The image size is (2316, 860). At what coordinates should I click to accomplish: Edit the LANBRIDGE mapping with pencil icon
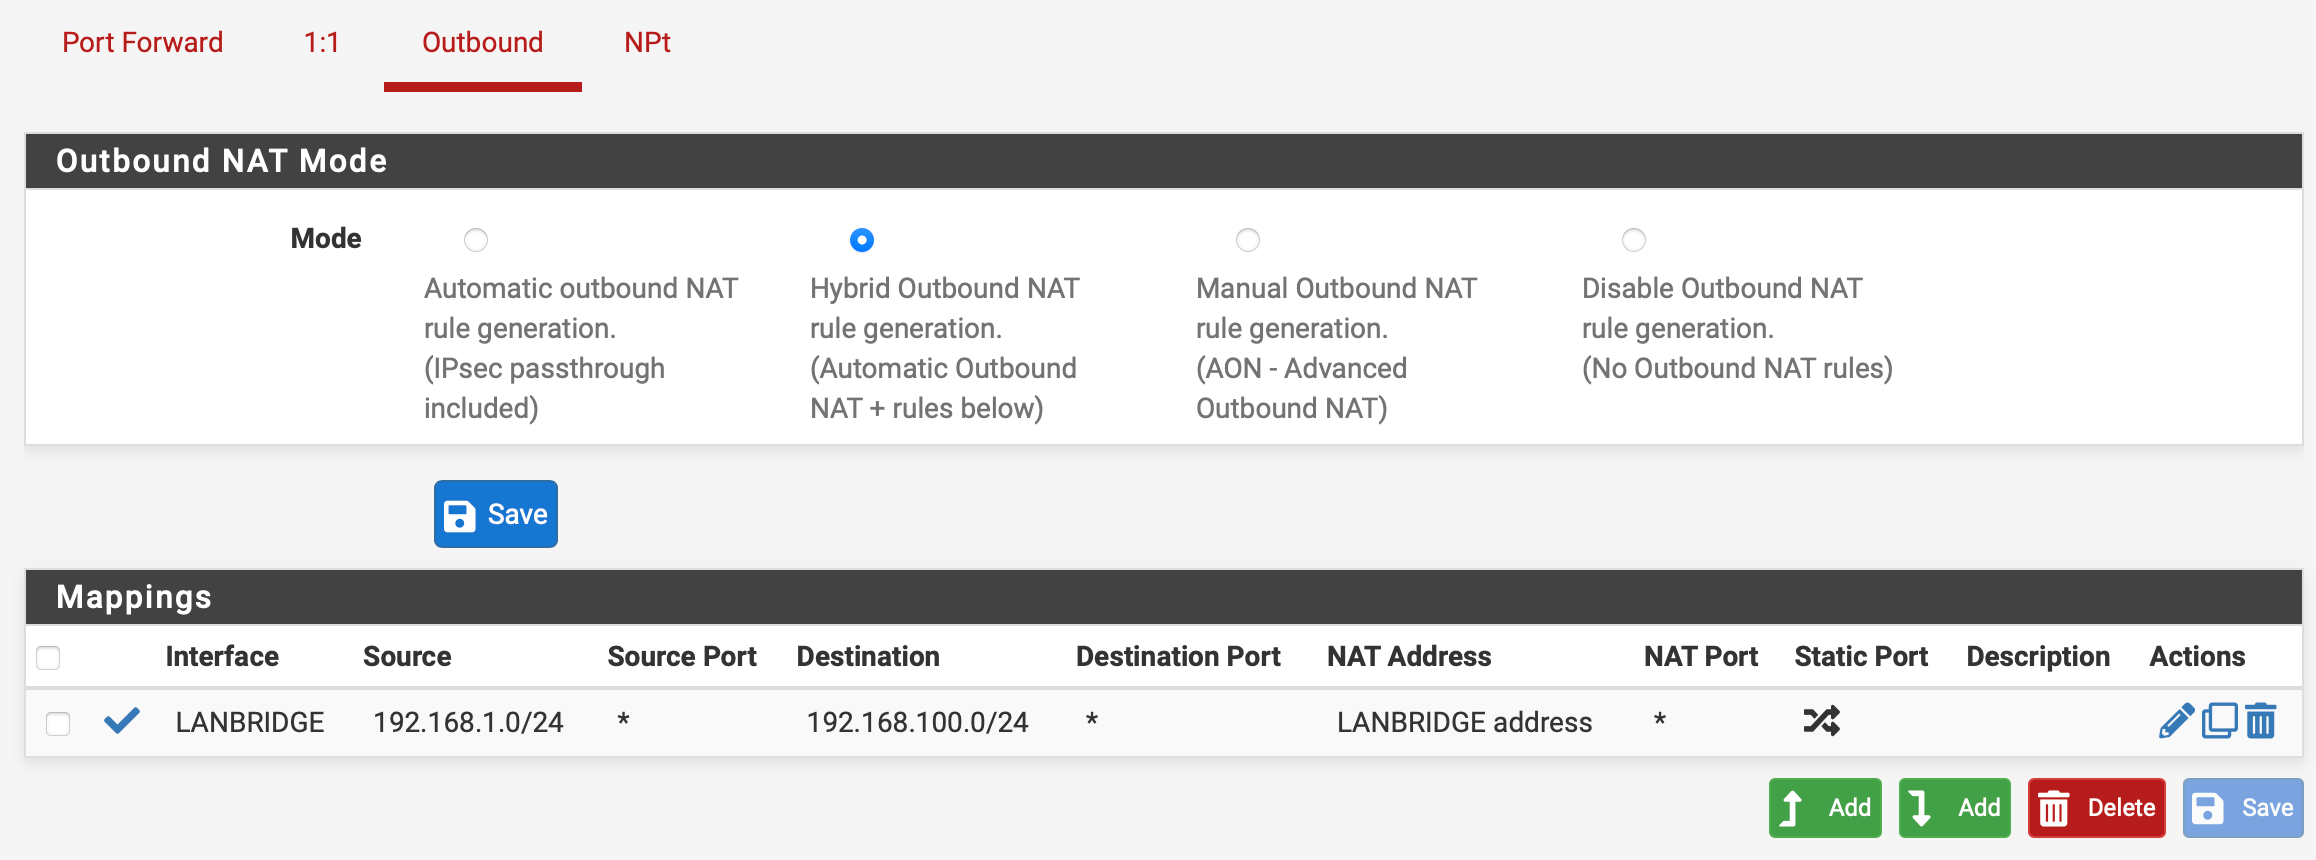pos(2176,721)
